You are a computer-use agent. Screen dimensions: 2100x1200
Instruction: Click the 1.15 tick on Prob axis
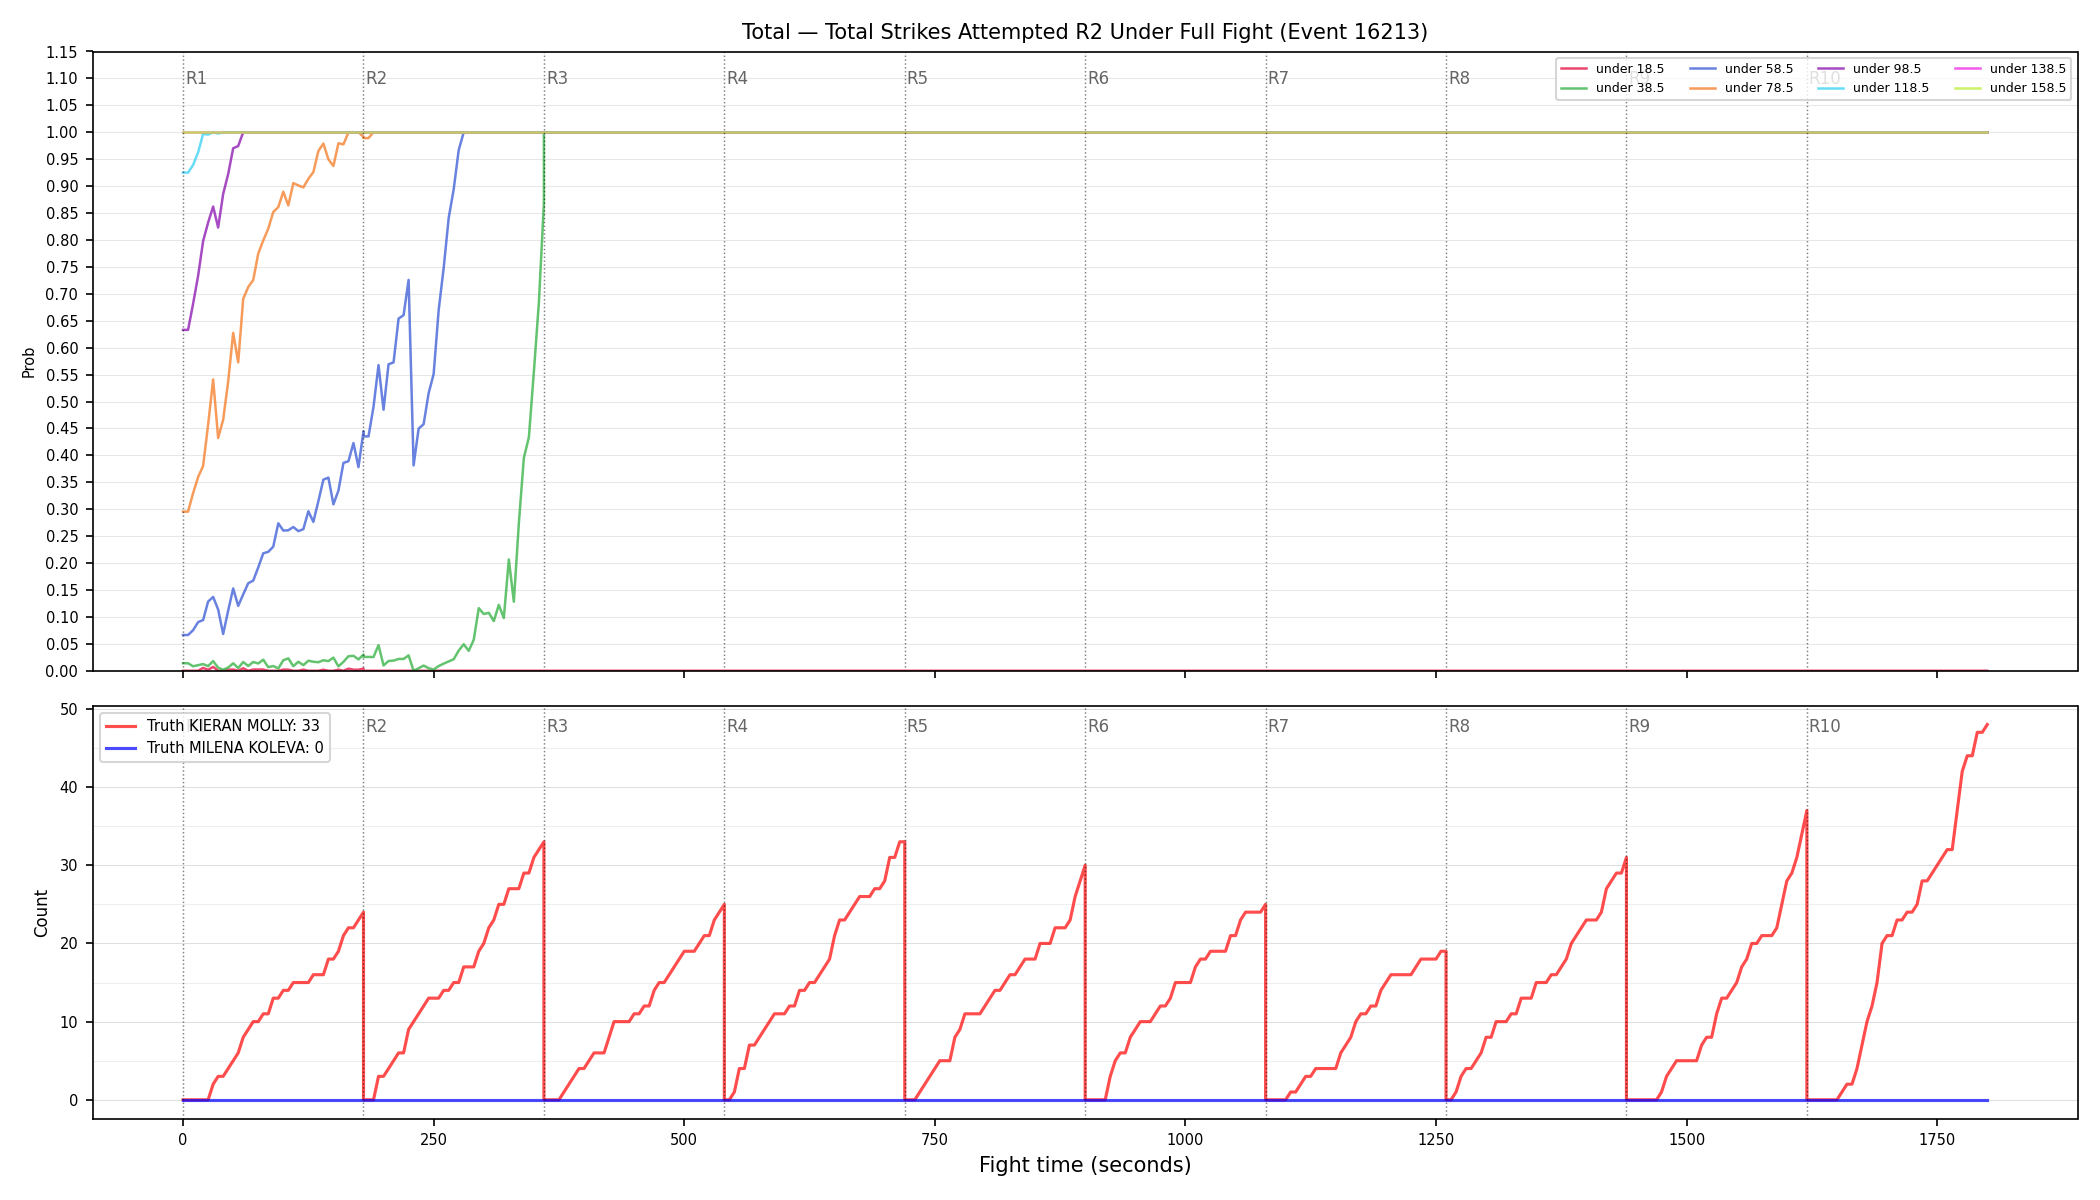pyautogui.click(x=63, y=52)
